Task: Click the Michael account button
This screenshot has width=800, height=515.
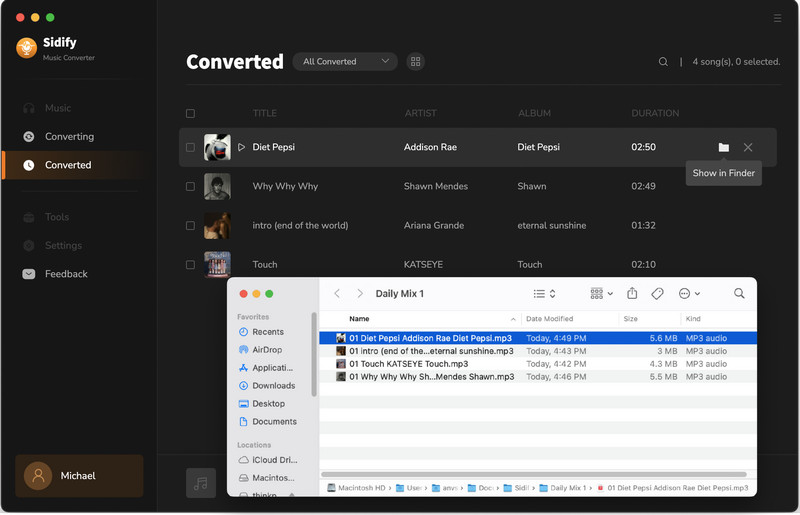Action: pos(79,476)
